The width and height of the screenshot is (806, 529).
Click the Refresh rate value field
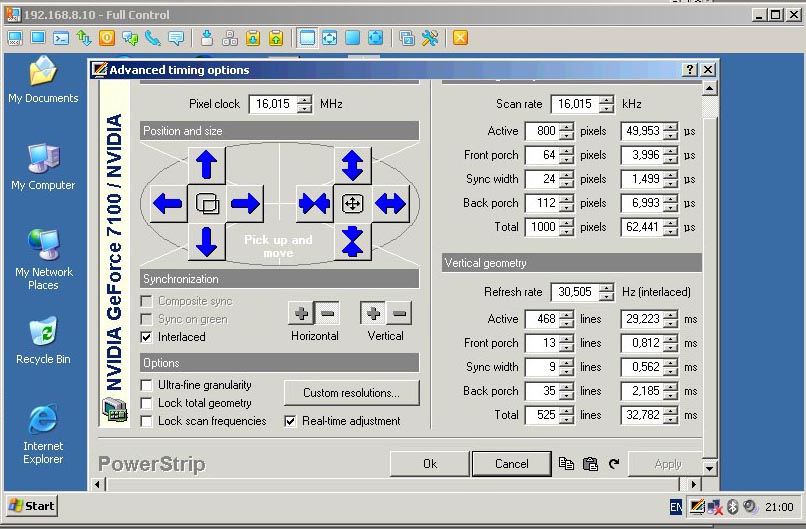point(575,292)
